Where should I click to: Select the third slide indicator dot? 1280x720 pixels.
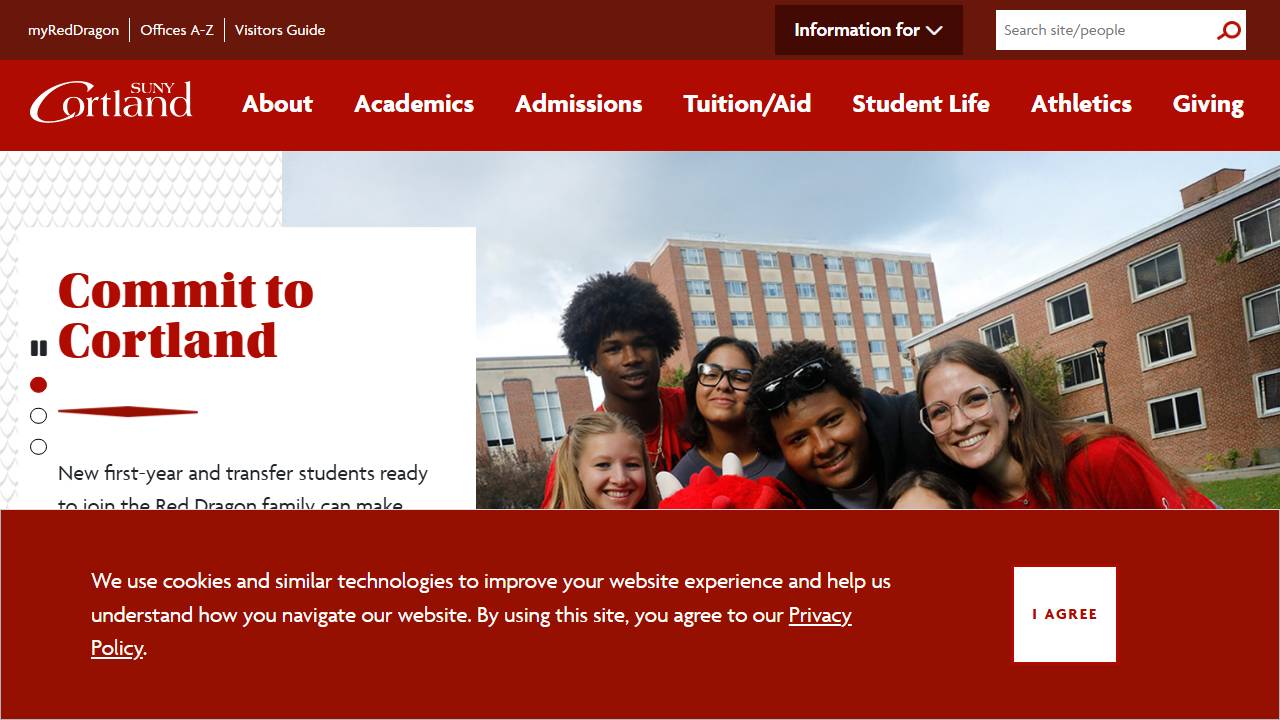click(x=39, y=447)
